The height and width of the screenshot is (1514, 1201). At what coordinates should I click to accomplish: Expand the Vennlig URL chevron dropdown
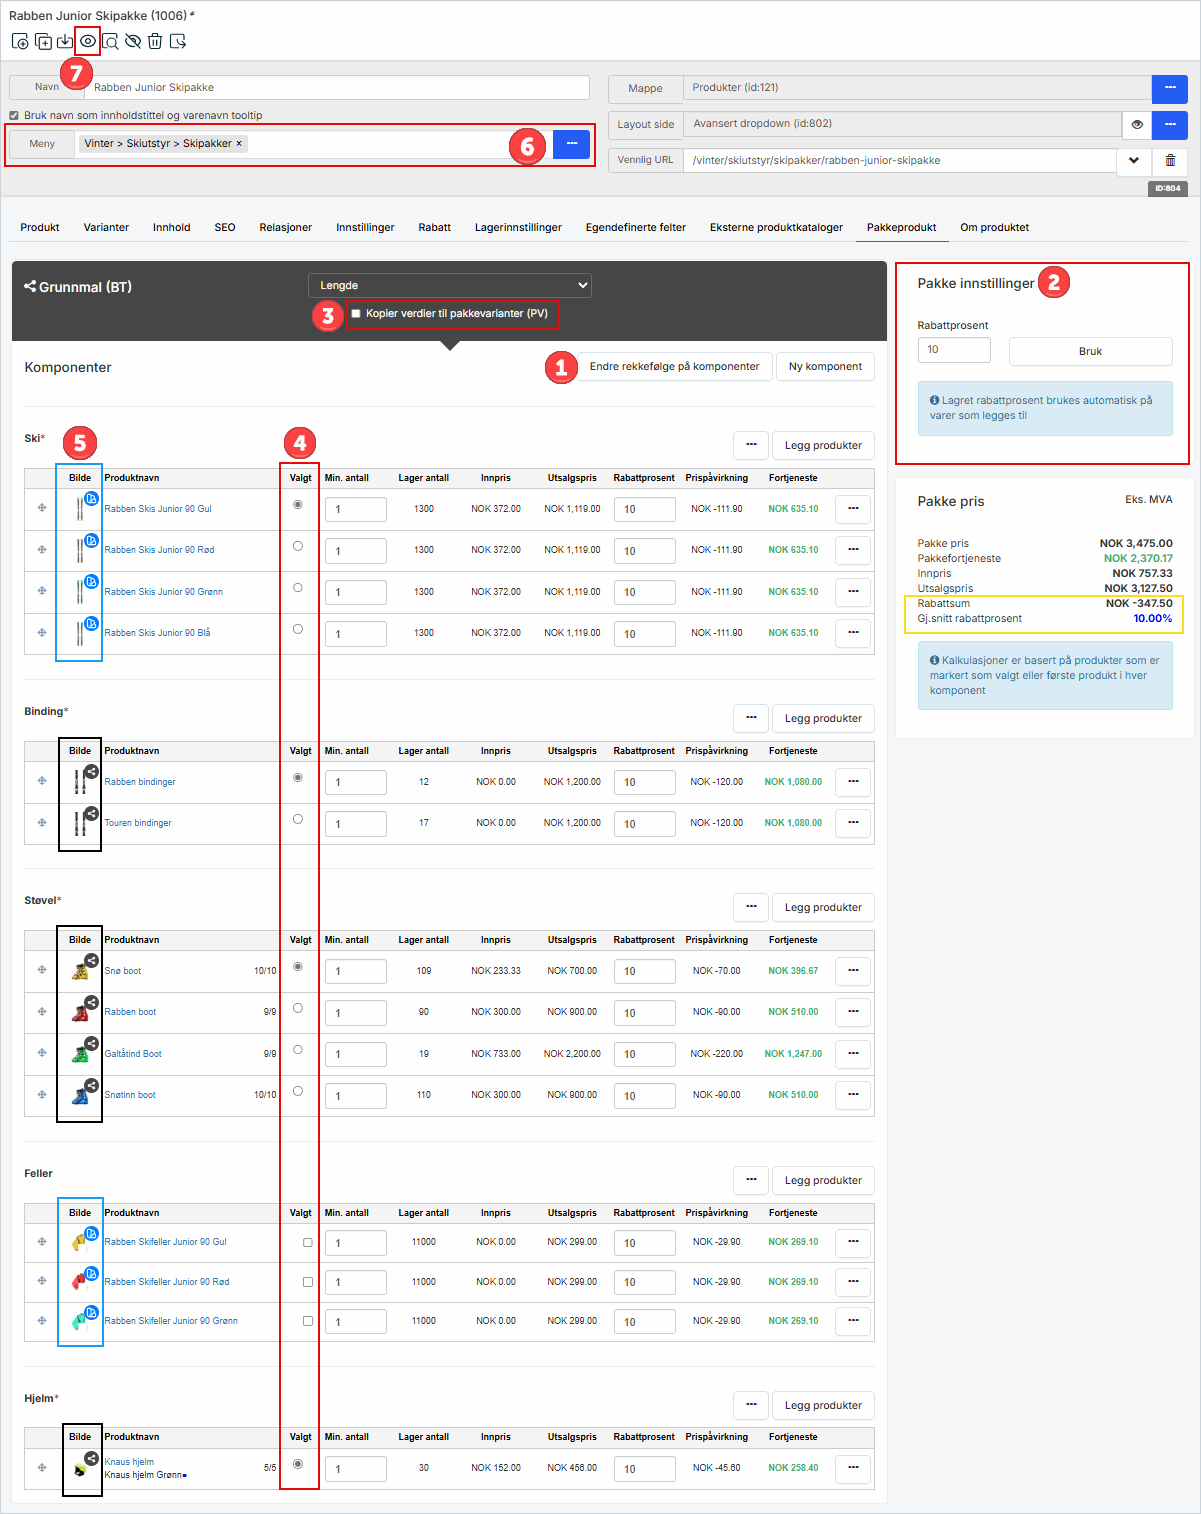click(x=1133, y=160)
